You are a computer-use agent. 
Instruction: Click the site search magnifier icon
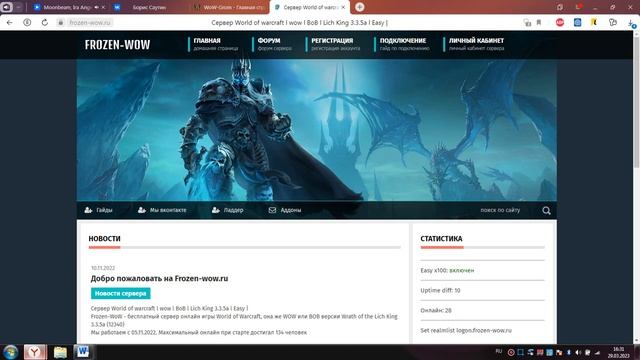click(546, 211)
